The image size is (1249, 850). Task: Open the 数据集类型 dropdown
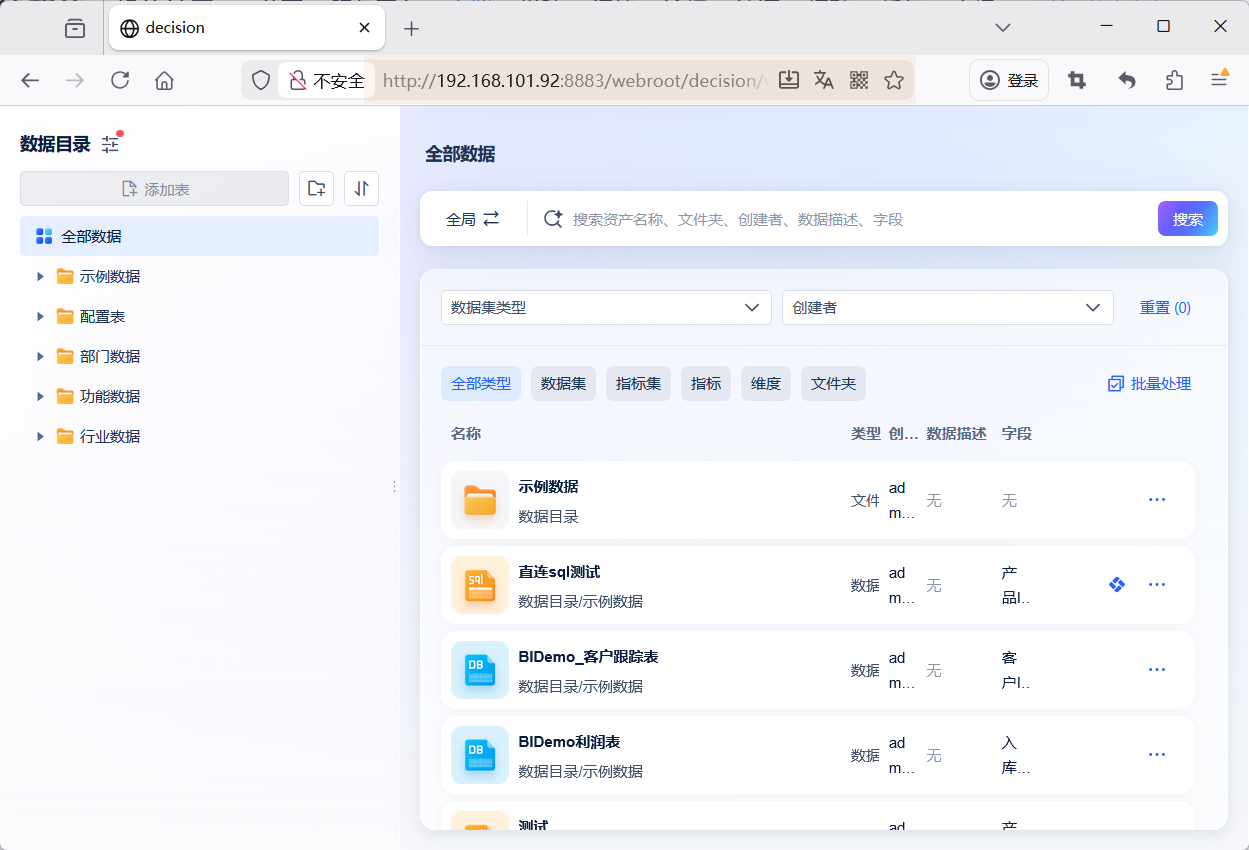pyautogui.click(x=606, y=307)
